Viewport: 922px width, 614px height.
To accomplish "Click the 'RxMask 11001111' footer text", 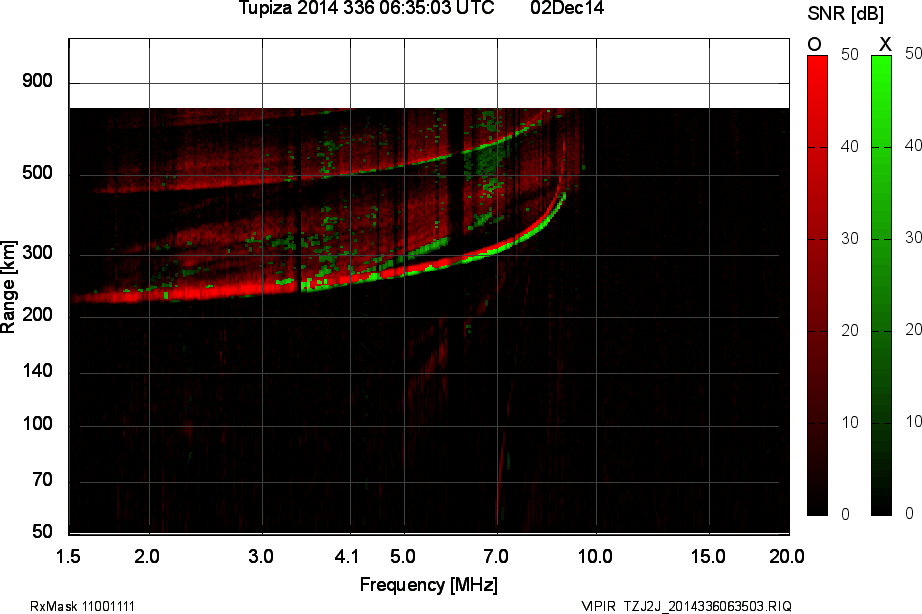I will point(82,606).
